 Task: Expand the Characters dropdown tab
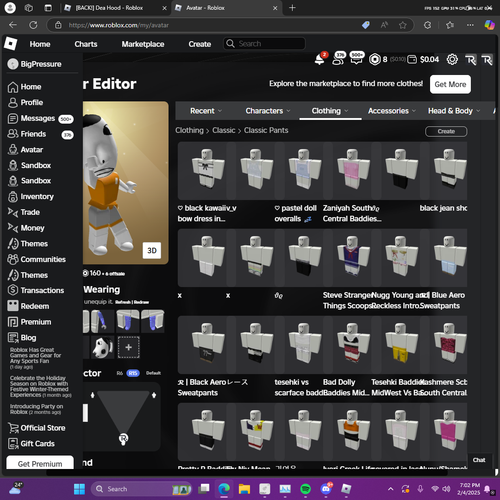pos(268,111)
